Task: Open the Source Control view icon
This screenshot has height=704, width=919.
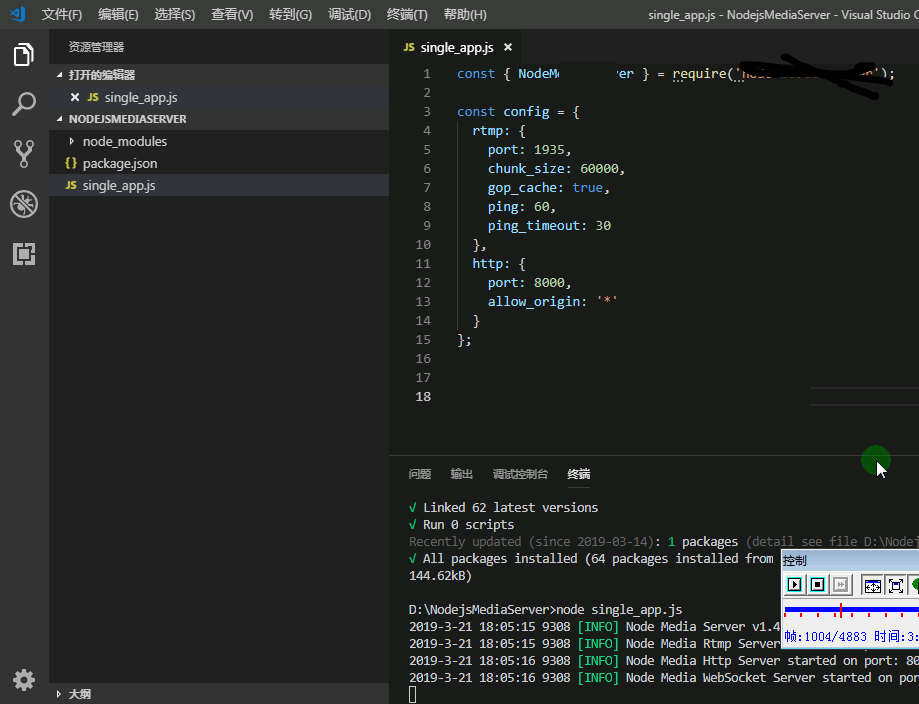Action: [x=23, y=154]
